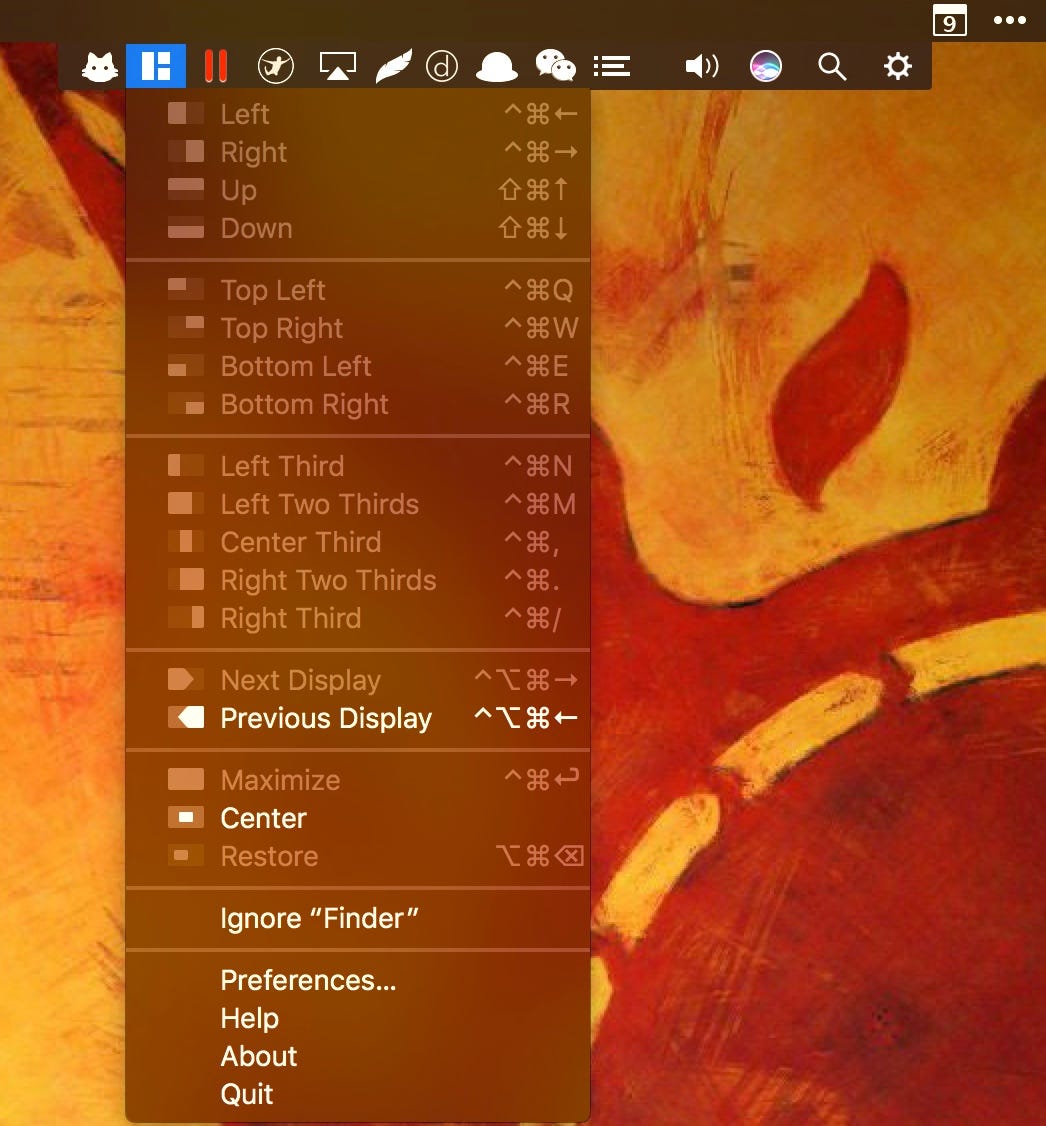Screen dimensions: 1046x1126
Task: Select the Right half menu item
Action: [358, 152]
